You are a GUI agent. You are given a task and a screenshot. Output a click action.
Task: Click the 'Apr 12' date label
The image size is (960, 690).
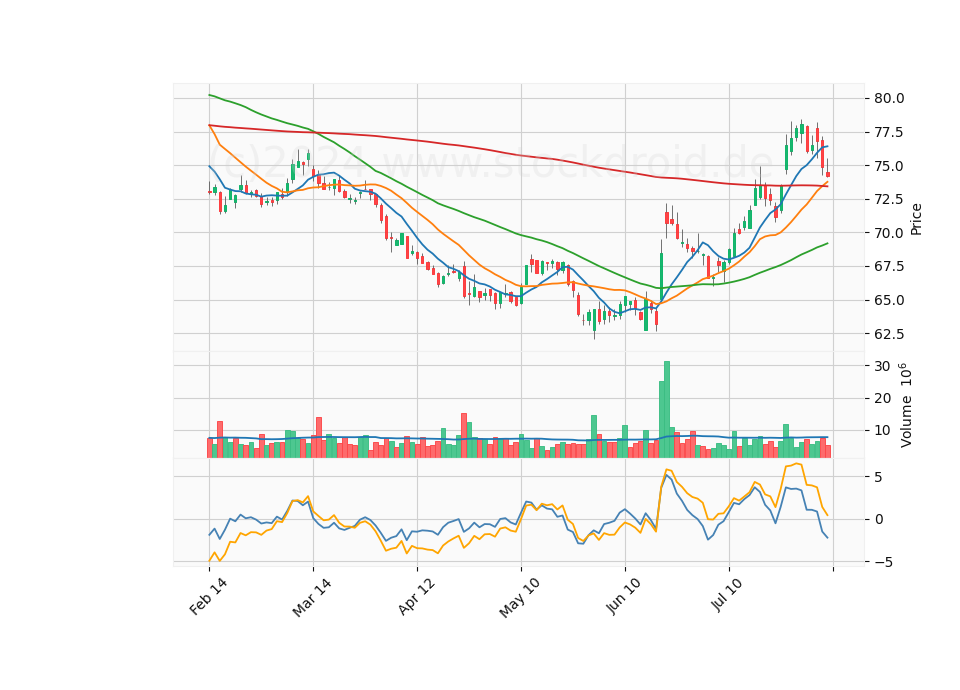(417, 596)
